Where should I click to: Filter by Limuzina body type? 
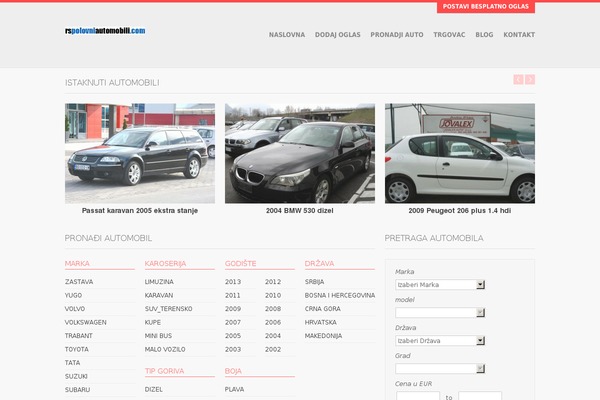point(159,282)
